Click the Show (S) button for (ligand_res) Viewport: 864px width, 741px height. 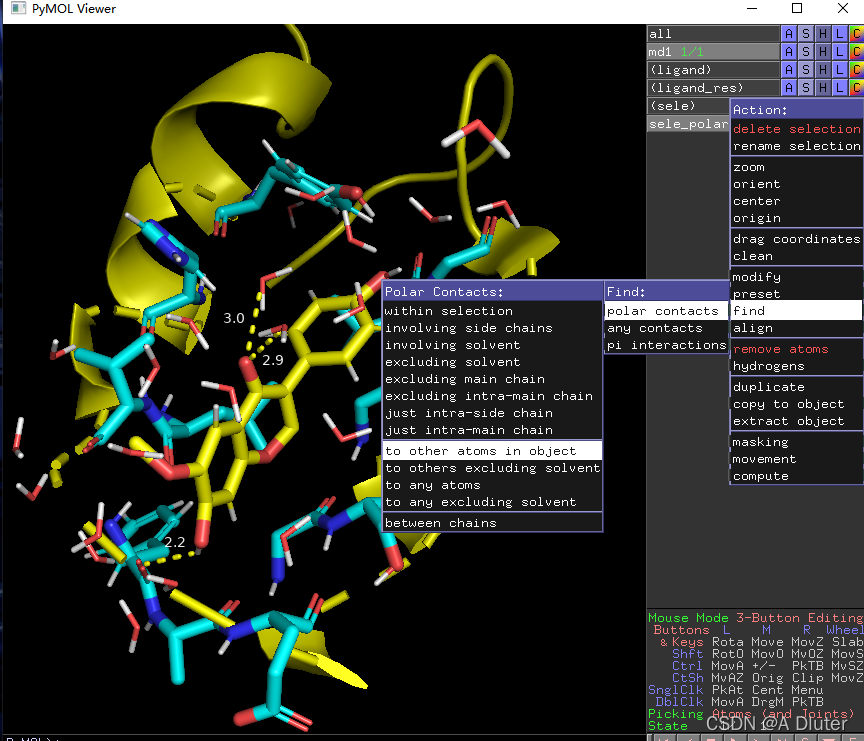pos(806,88)
